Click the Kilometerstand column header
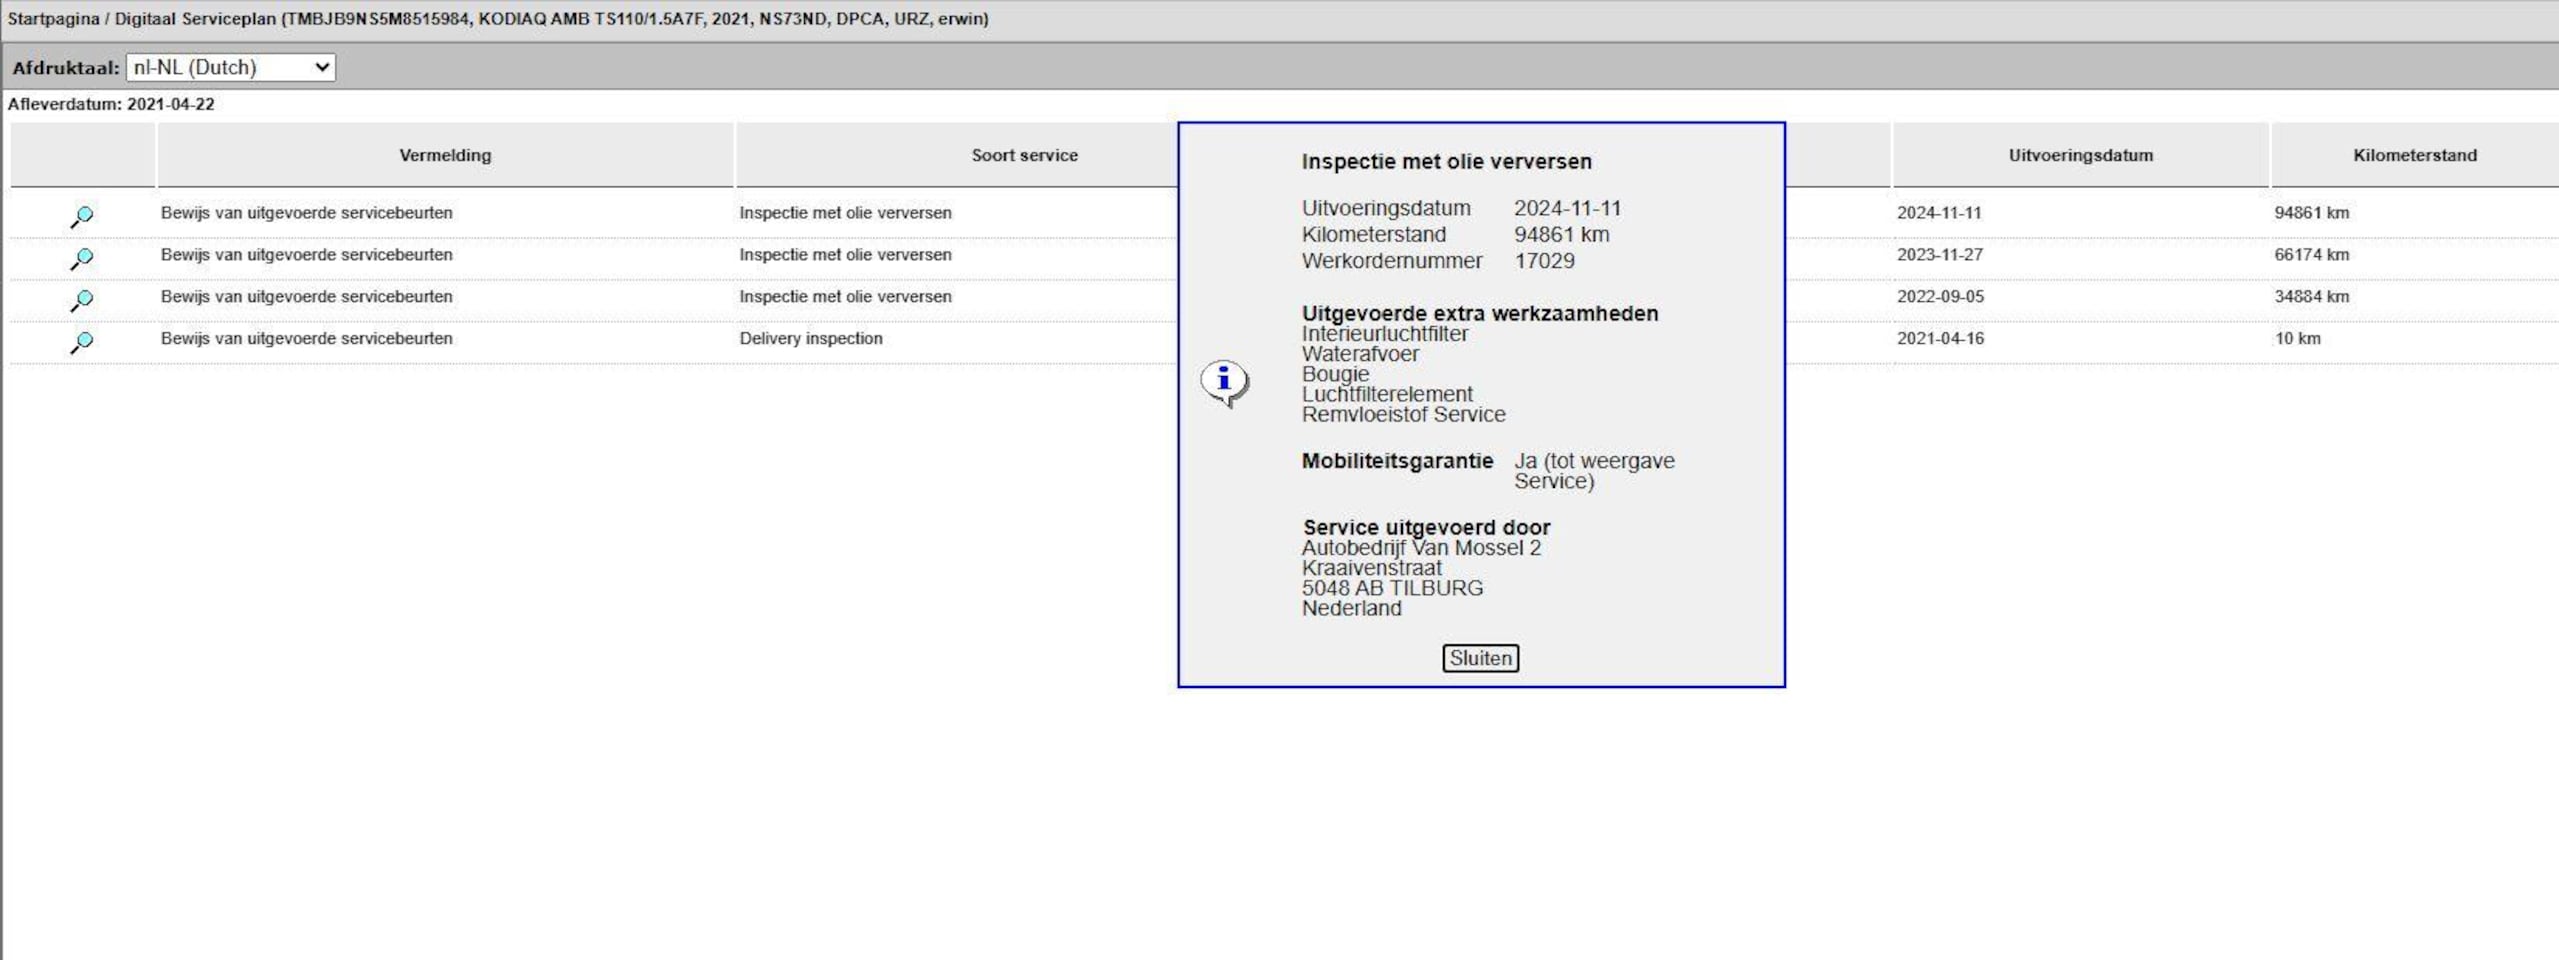The width and height of the screenshot is (2559, 960). point(2414,155)
